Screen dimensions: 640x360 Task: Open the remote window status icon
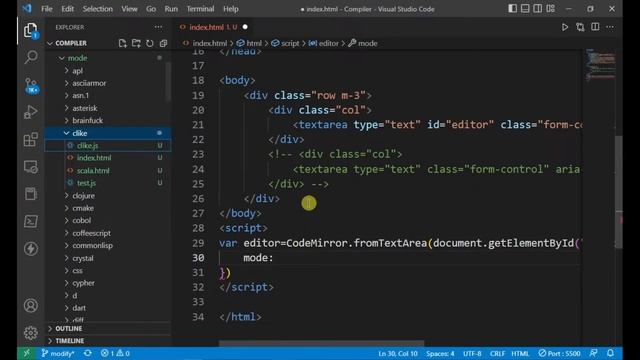point(27,353)
